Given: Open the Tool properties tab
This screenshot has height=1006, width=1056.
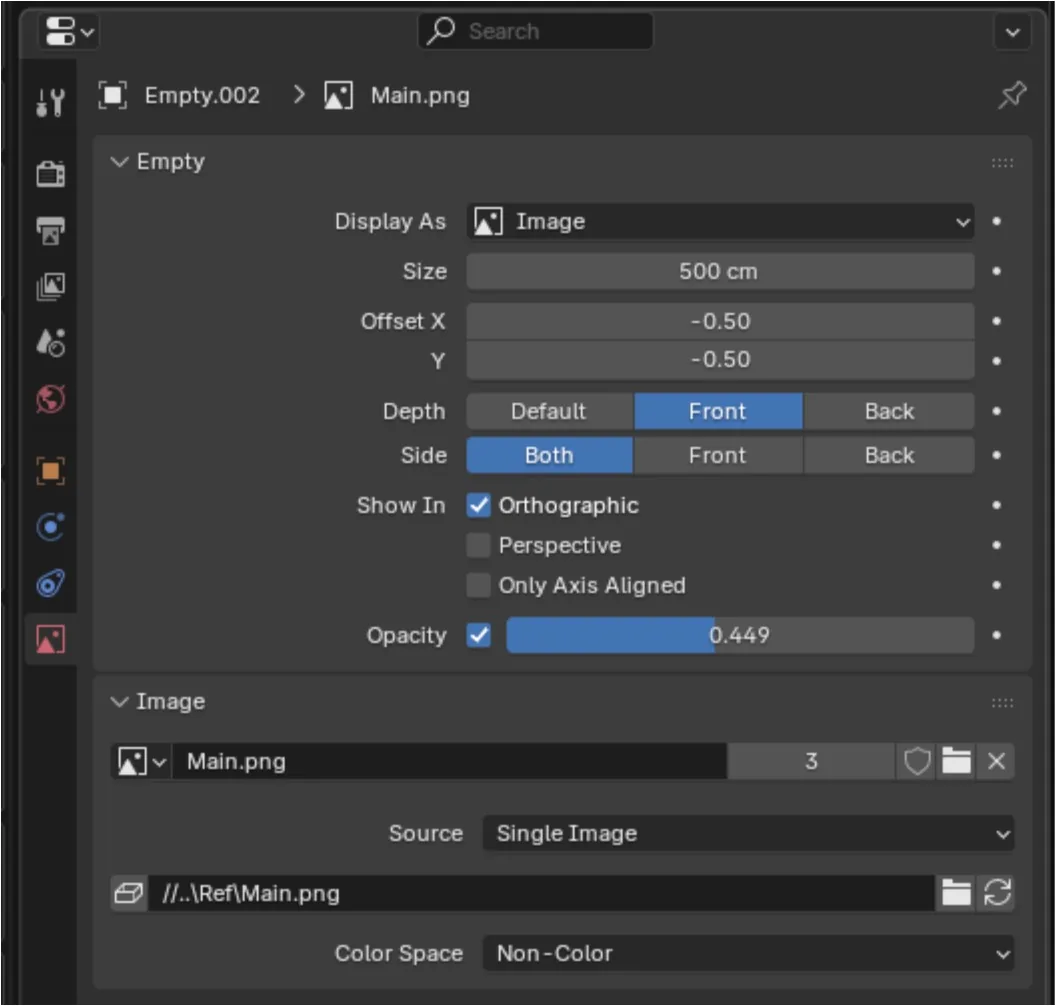Looking at the screenshot, I should click(51, 102).
